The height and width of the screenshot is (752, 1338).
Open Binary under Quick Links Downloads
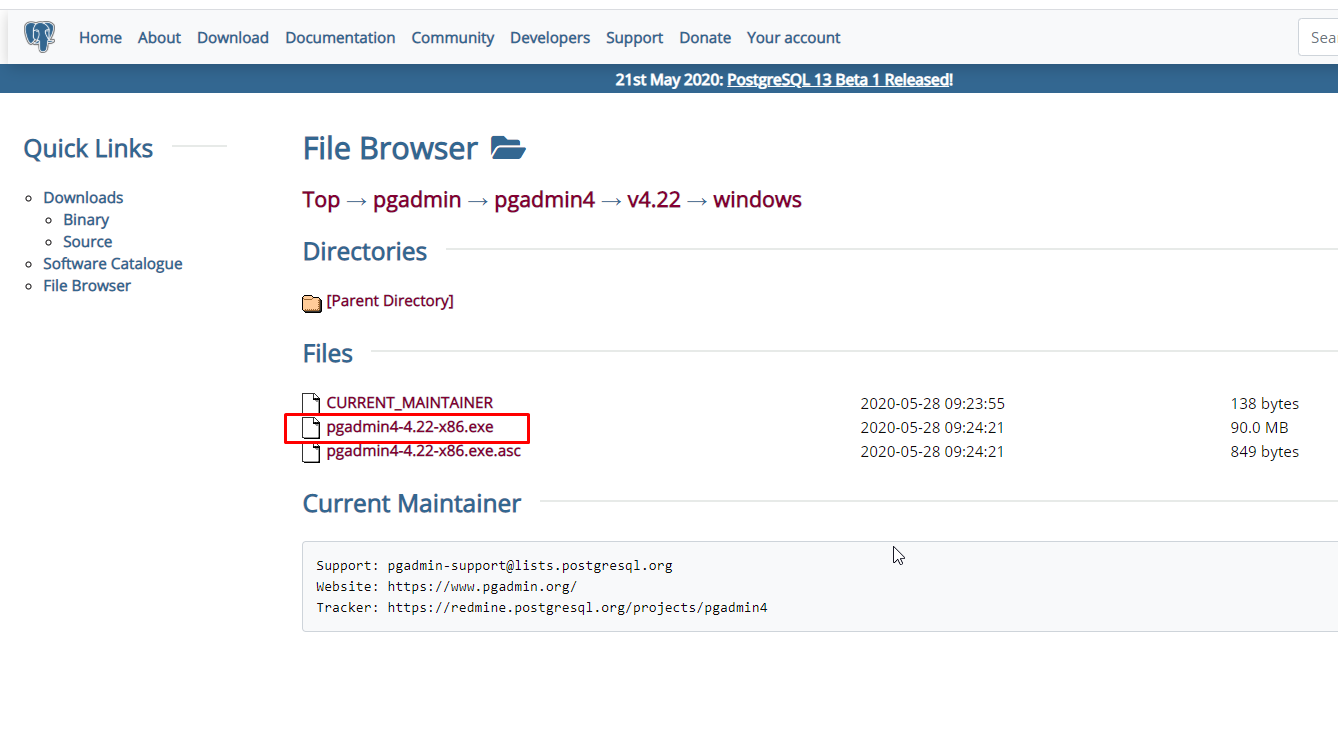[86, 220]
